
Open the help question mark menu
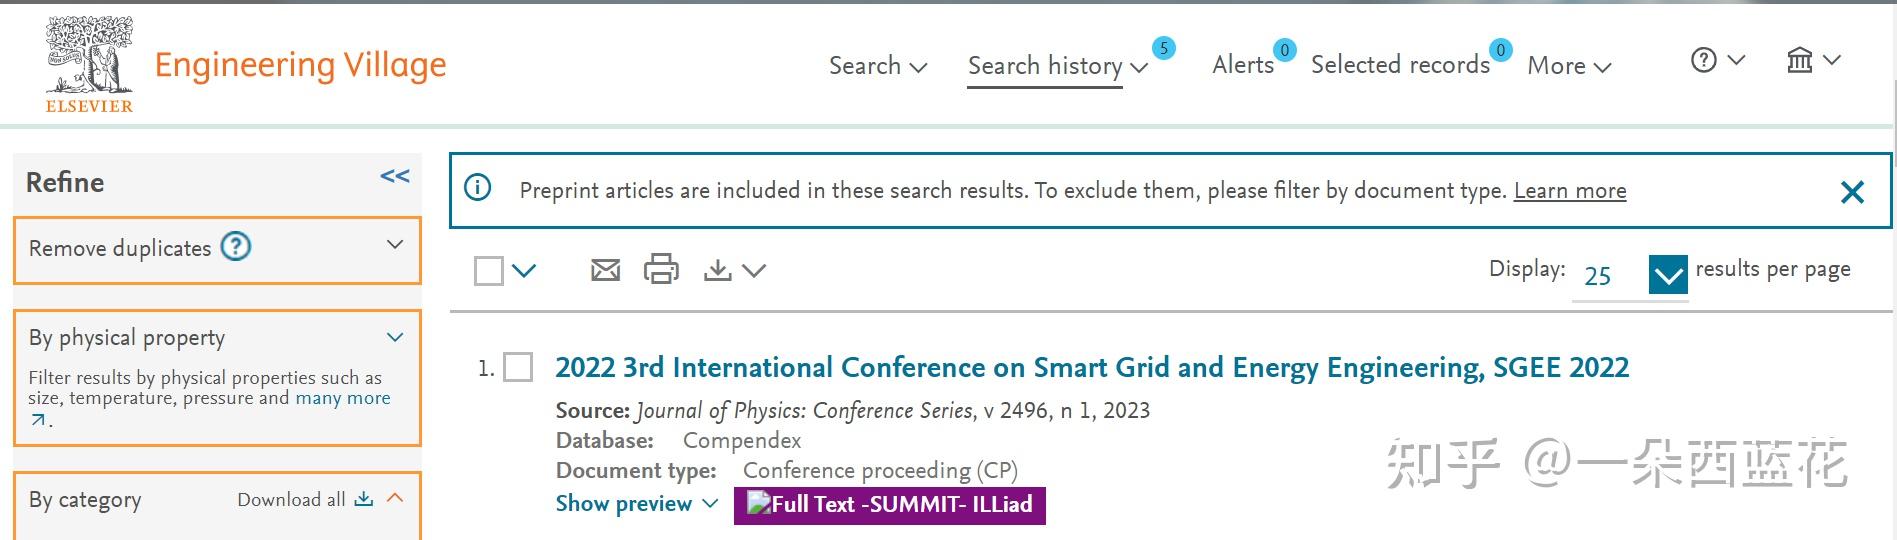tap(1704, 61)
